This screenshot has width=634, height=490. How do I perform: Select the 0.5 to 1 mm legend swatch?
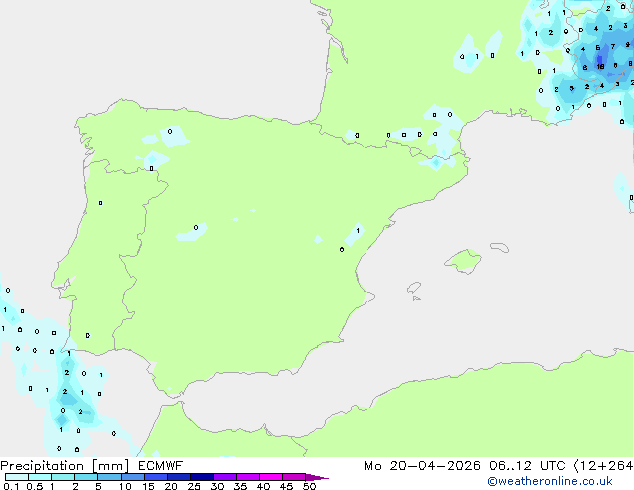(x=40, y=477)
